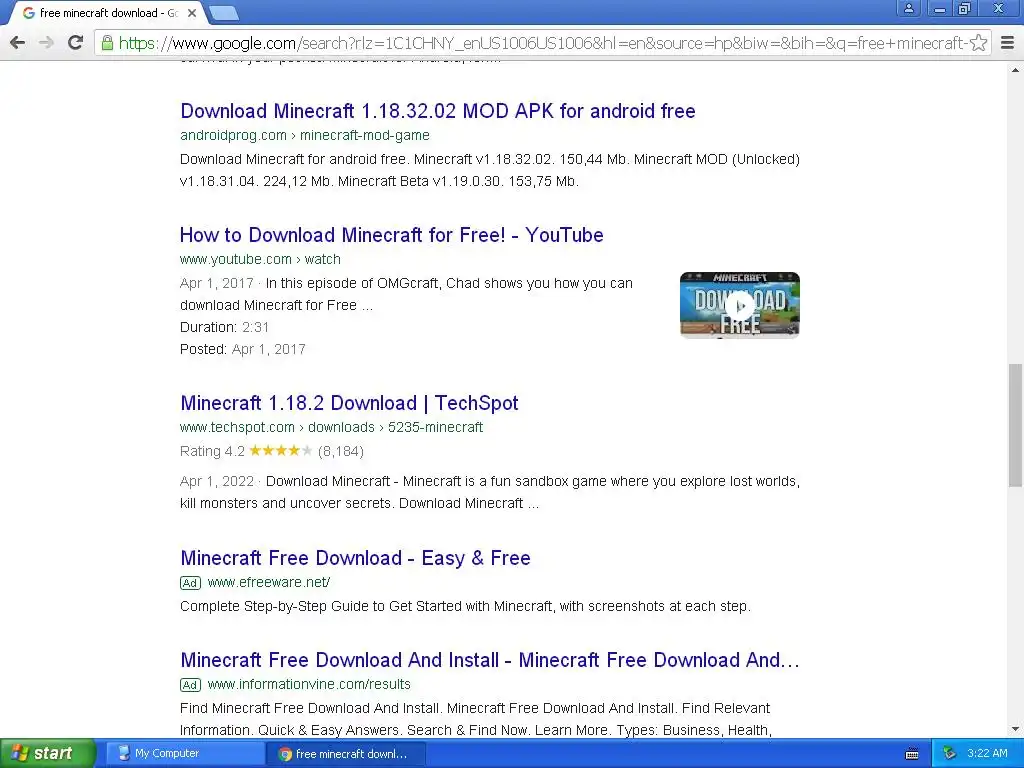The width and height of the screenshot is (1024, 768).
Task: Close the 'free minecraft download' tab
Action: coord(192,12)
